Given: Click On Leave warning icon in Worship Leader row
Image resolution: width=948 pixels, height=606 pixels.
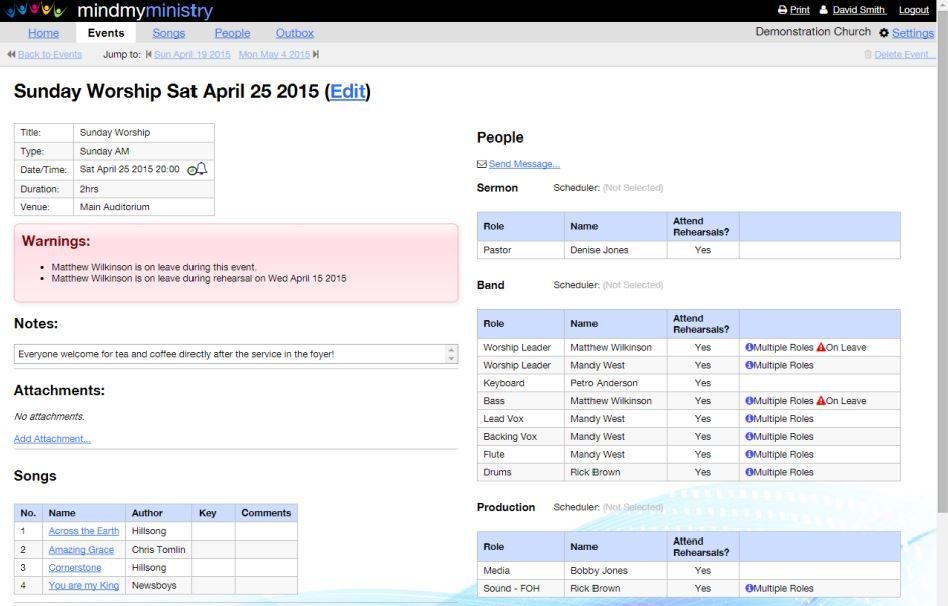Looking at the screenshot, I should click(x=820, y=347).
